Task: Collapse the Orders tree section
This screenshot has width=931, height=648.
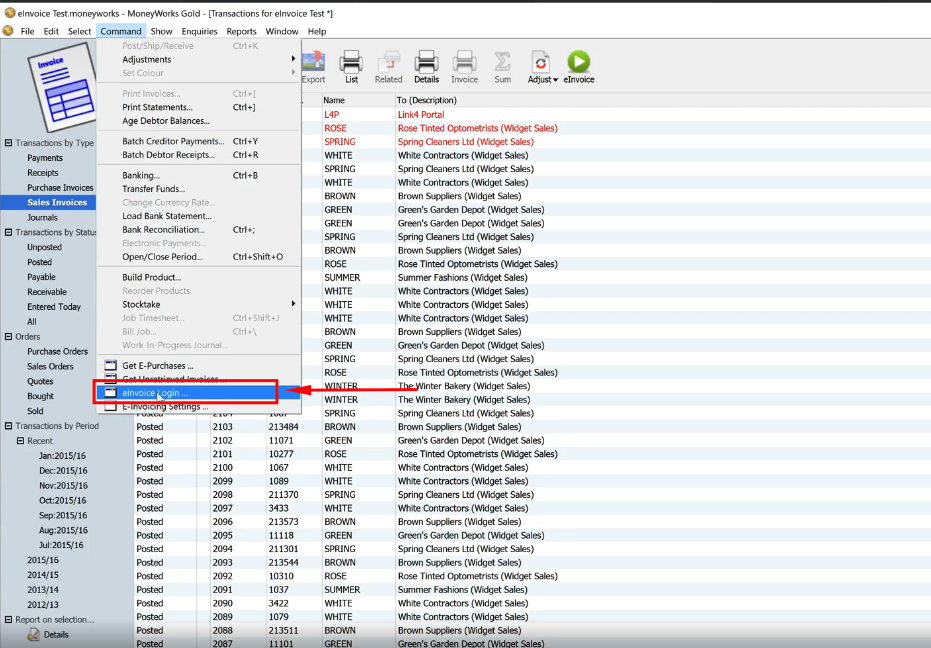Action: pos(8,336)
